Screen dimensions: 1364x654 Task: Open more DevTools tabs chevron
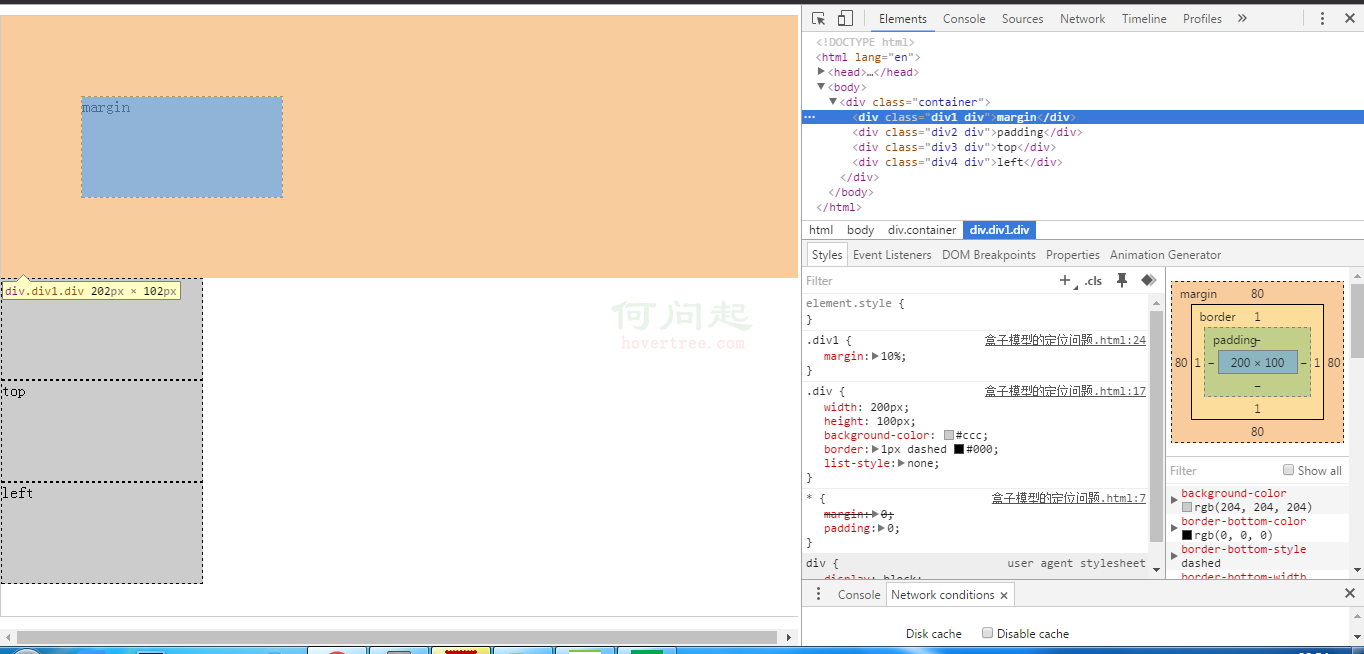click(1242, 19)
